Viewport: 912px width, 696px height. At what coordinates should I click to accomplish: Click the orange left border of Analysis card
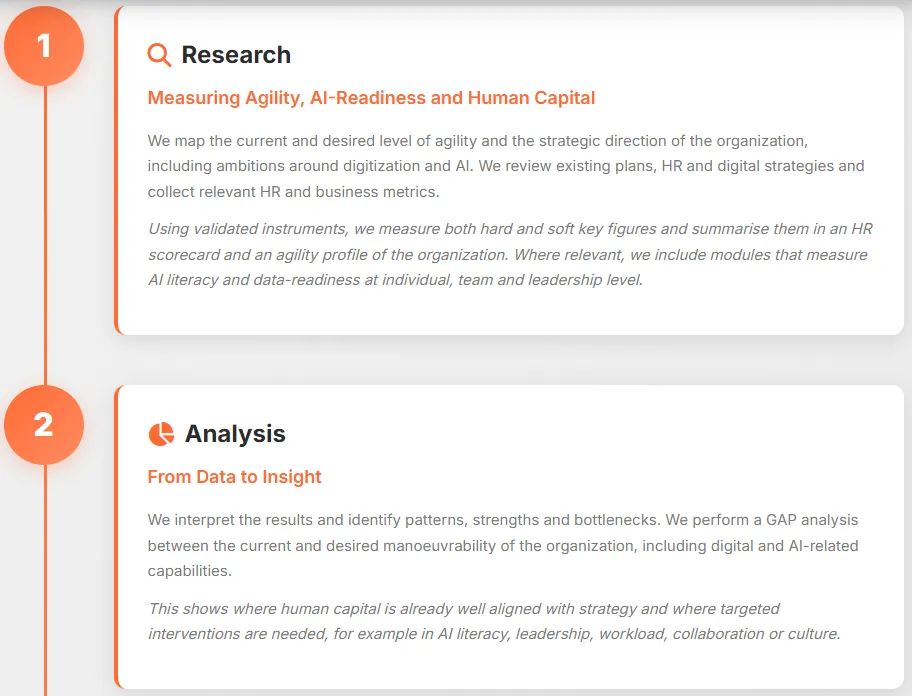click(117, 537)
